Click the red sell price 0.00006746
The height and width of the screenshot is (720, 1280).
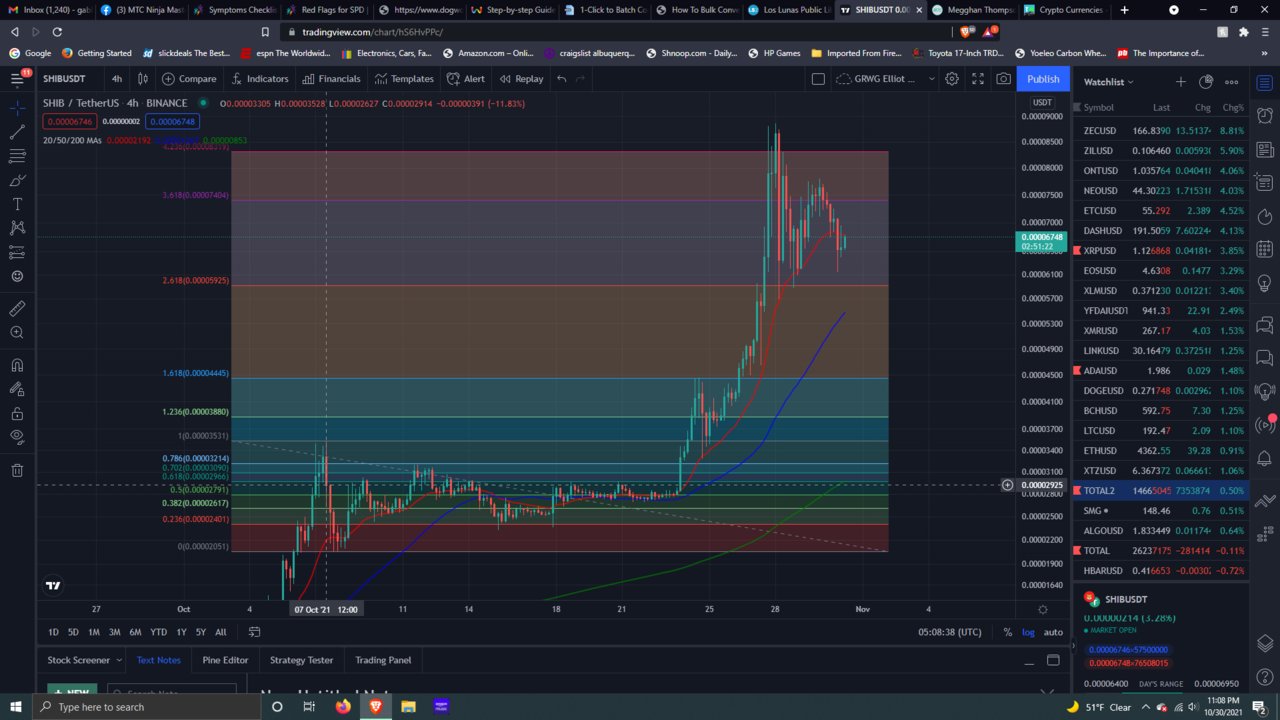click(69, 121)
